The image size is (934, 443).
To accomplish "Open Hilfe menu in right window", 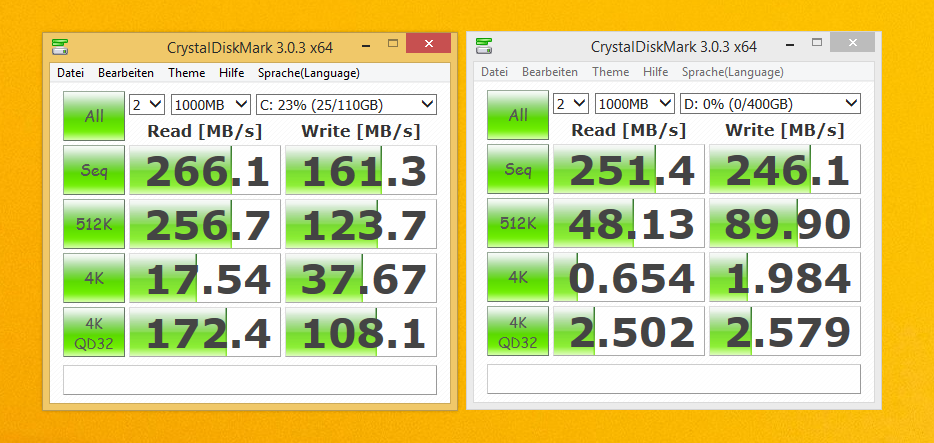I will point(655,72).
